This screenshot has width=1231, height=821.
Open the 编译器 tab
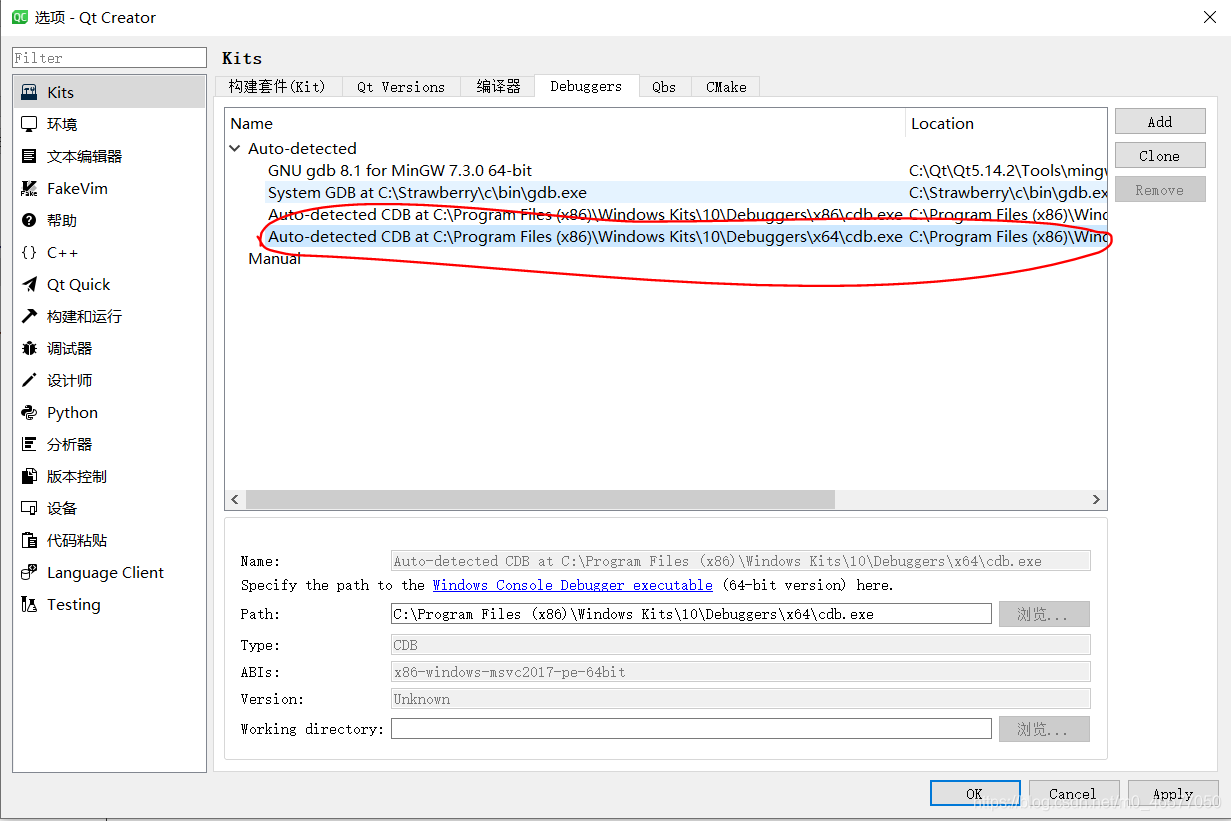498,87
